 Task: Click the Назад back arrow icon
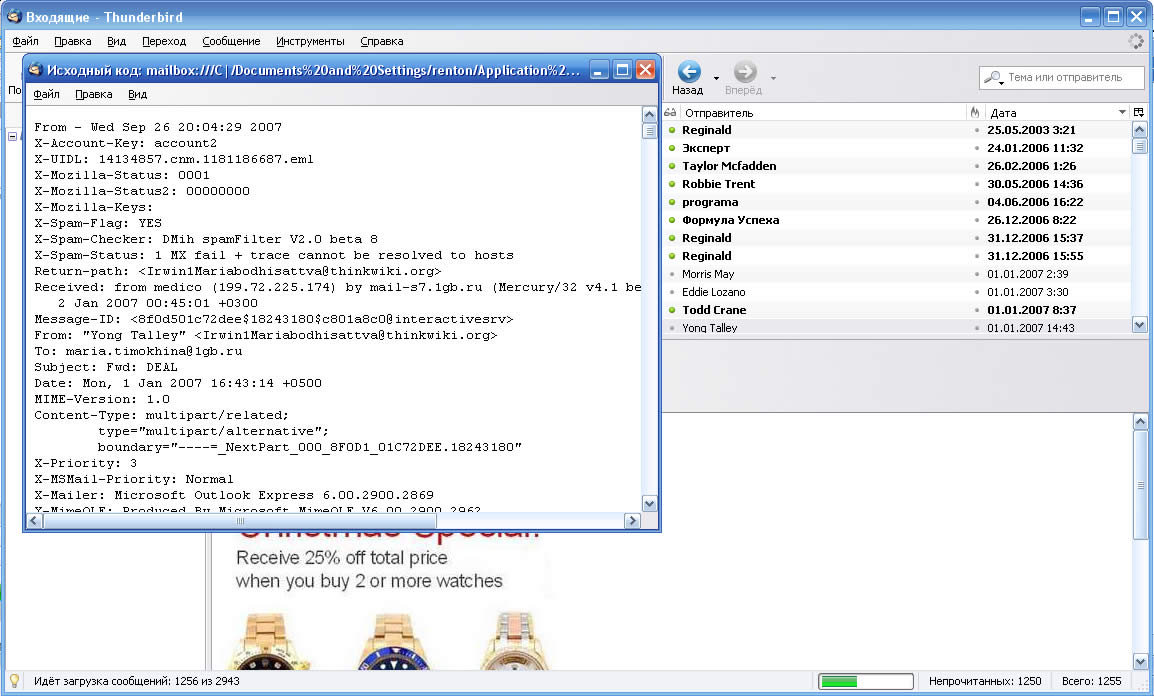[x=688, y=72]
